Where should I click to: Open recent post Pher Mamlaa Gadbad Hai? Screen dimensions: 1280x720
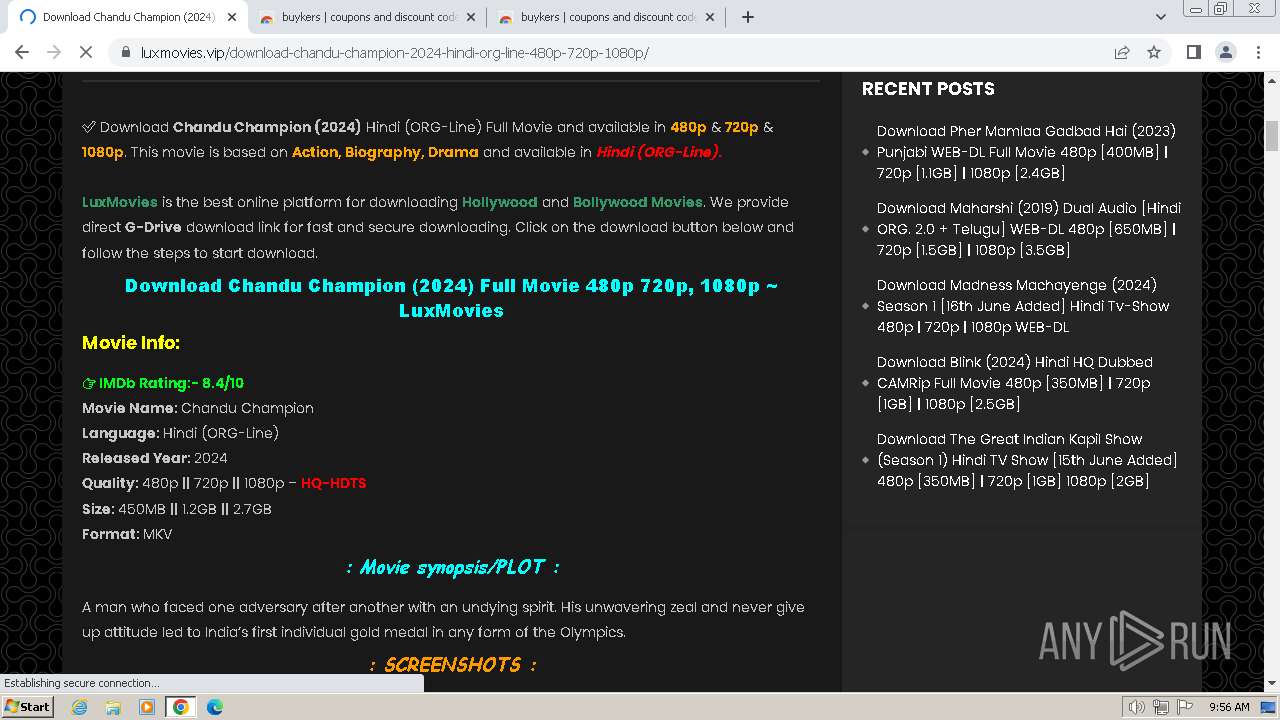pos(1026,152)
